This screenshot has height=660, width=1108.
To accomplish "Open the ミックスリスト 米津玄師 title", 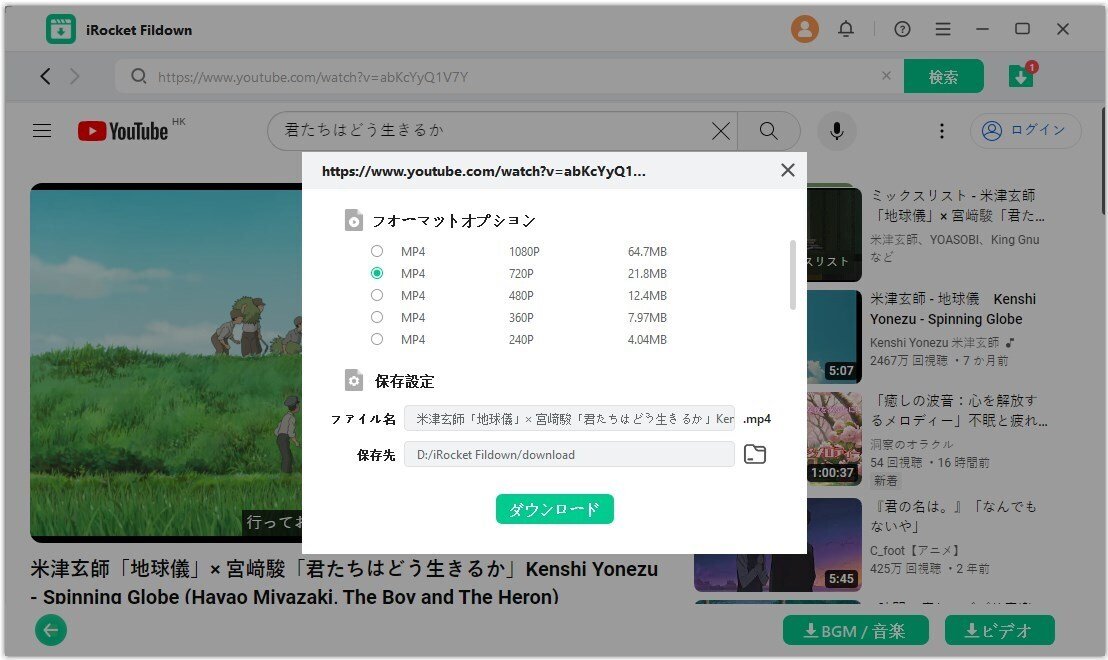I will pyautogui.click(x=957, y=205).
